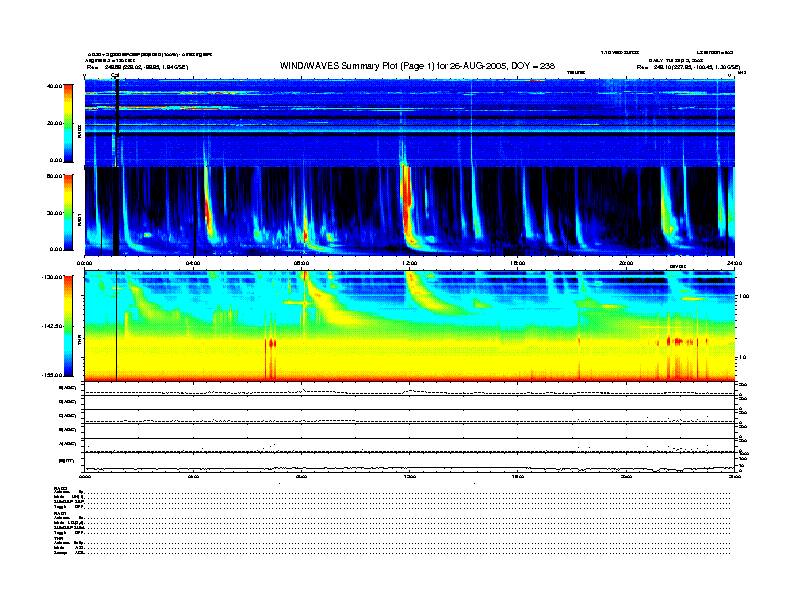Viewport: 792px width, 612px height.
Task: Click the 100 frequency label beside TNR panel
Action: click(x=744, y=296)
